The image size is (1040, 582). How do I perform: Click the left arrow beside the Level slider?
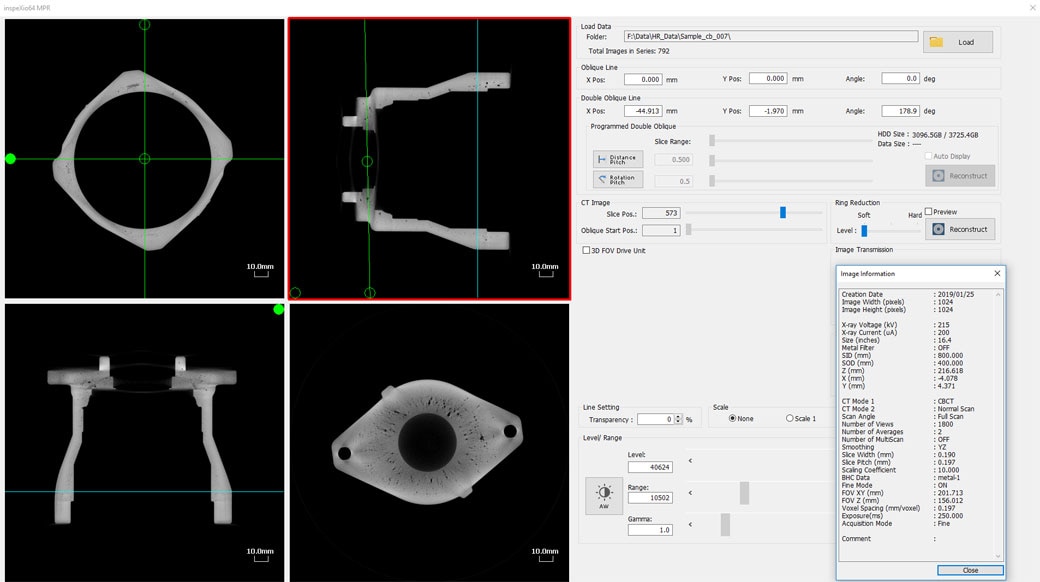coord(690,461)
